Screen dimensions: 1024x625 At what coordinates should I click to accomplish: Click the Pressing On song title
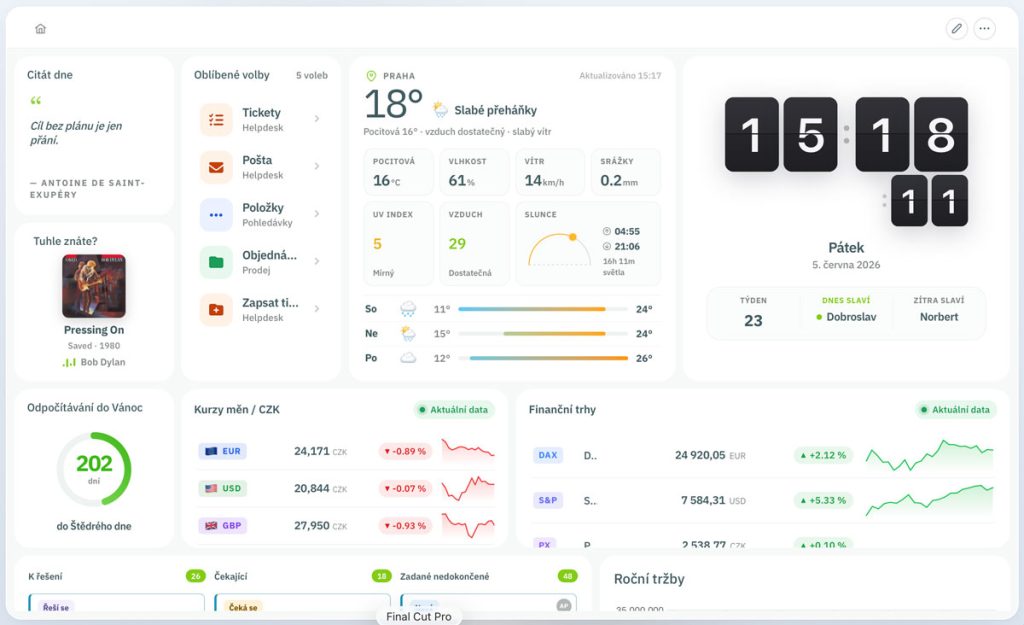pos(94,330)
